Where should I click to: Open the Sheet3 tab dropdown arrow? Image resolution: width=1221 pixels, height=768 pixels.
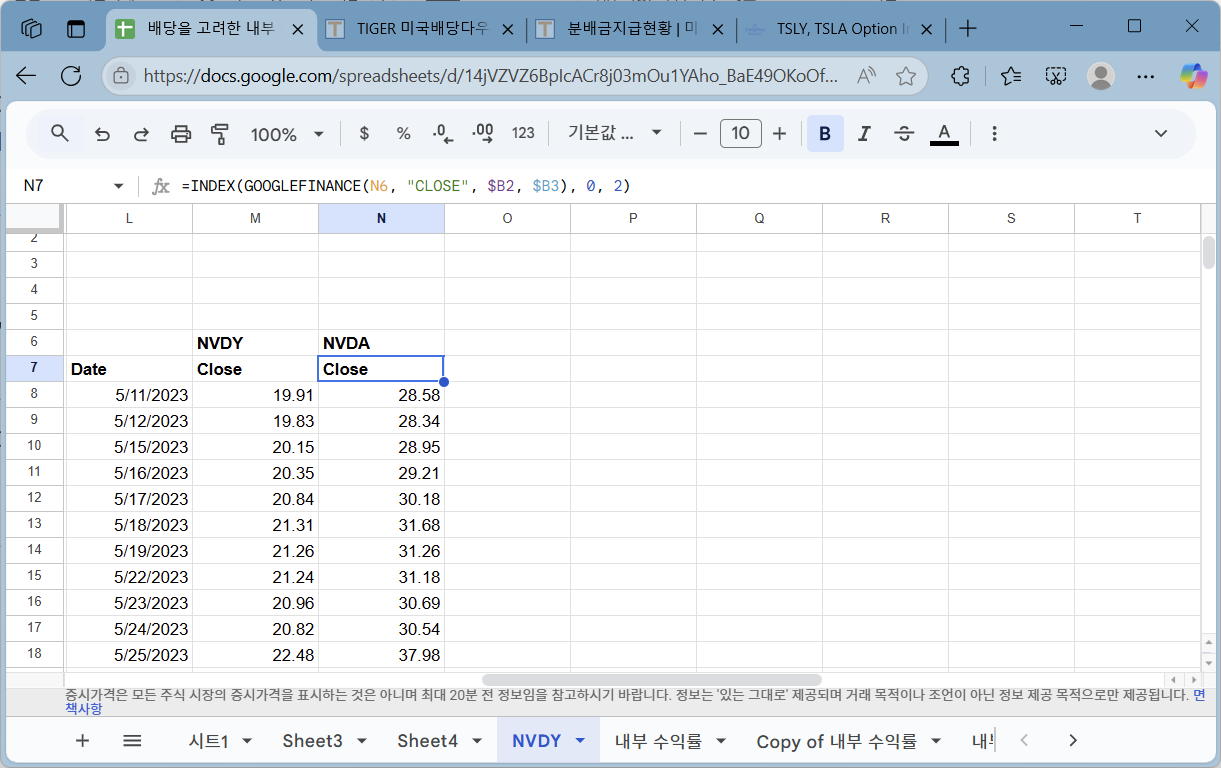(361, 741)
